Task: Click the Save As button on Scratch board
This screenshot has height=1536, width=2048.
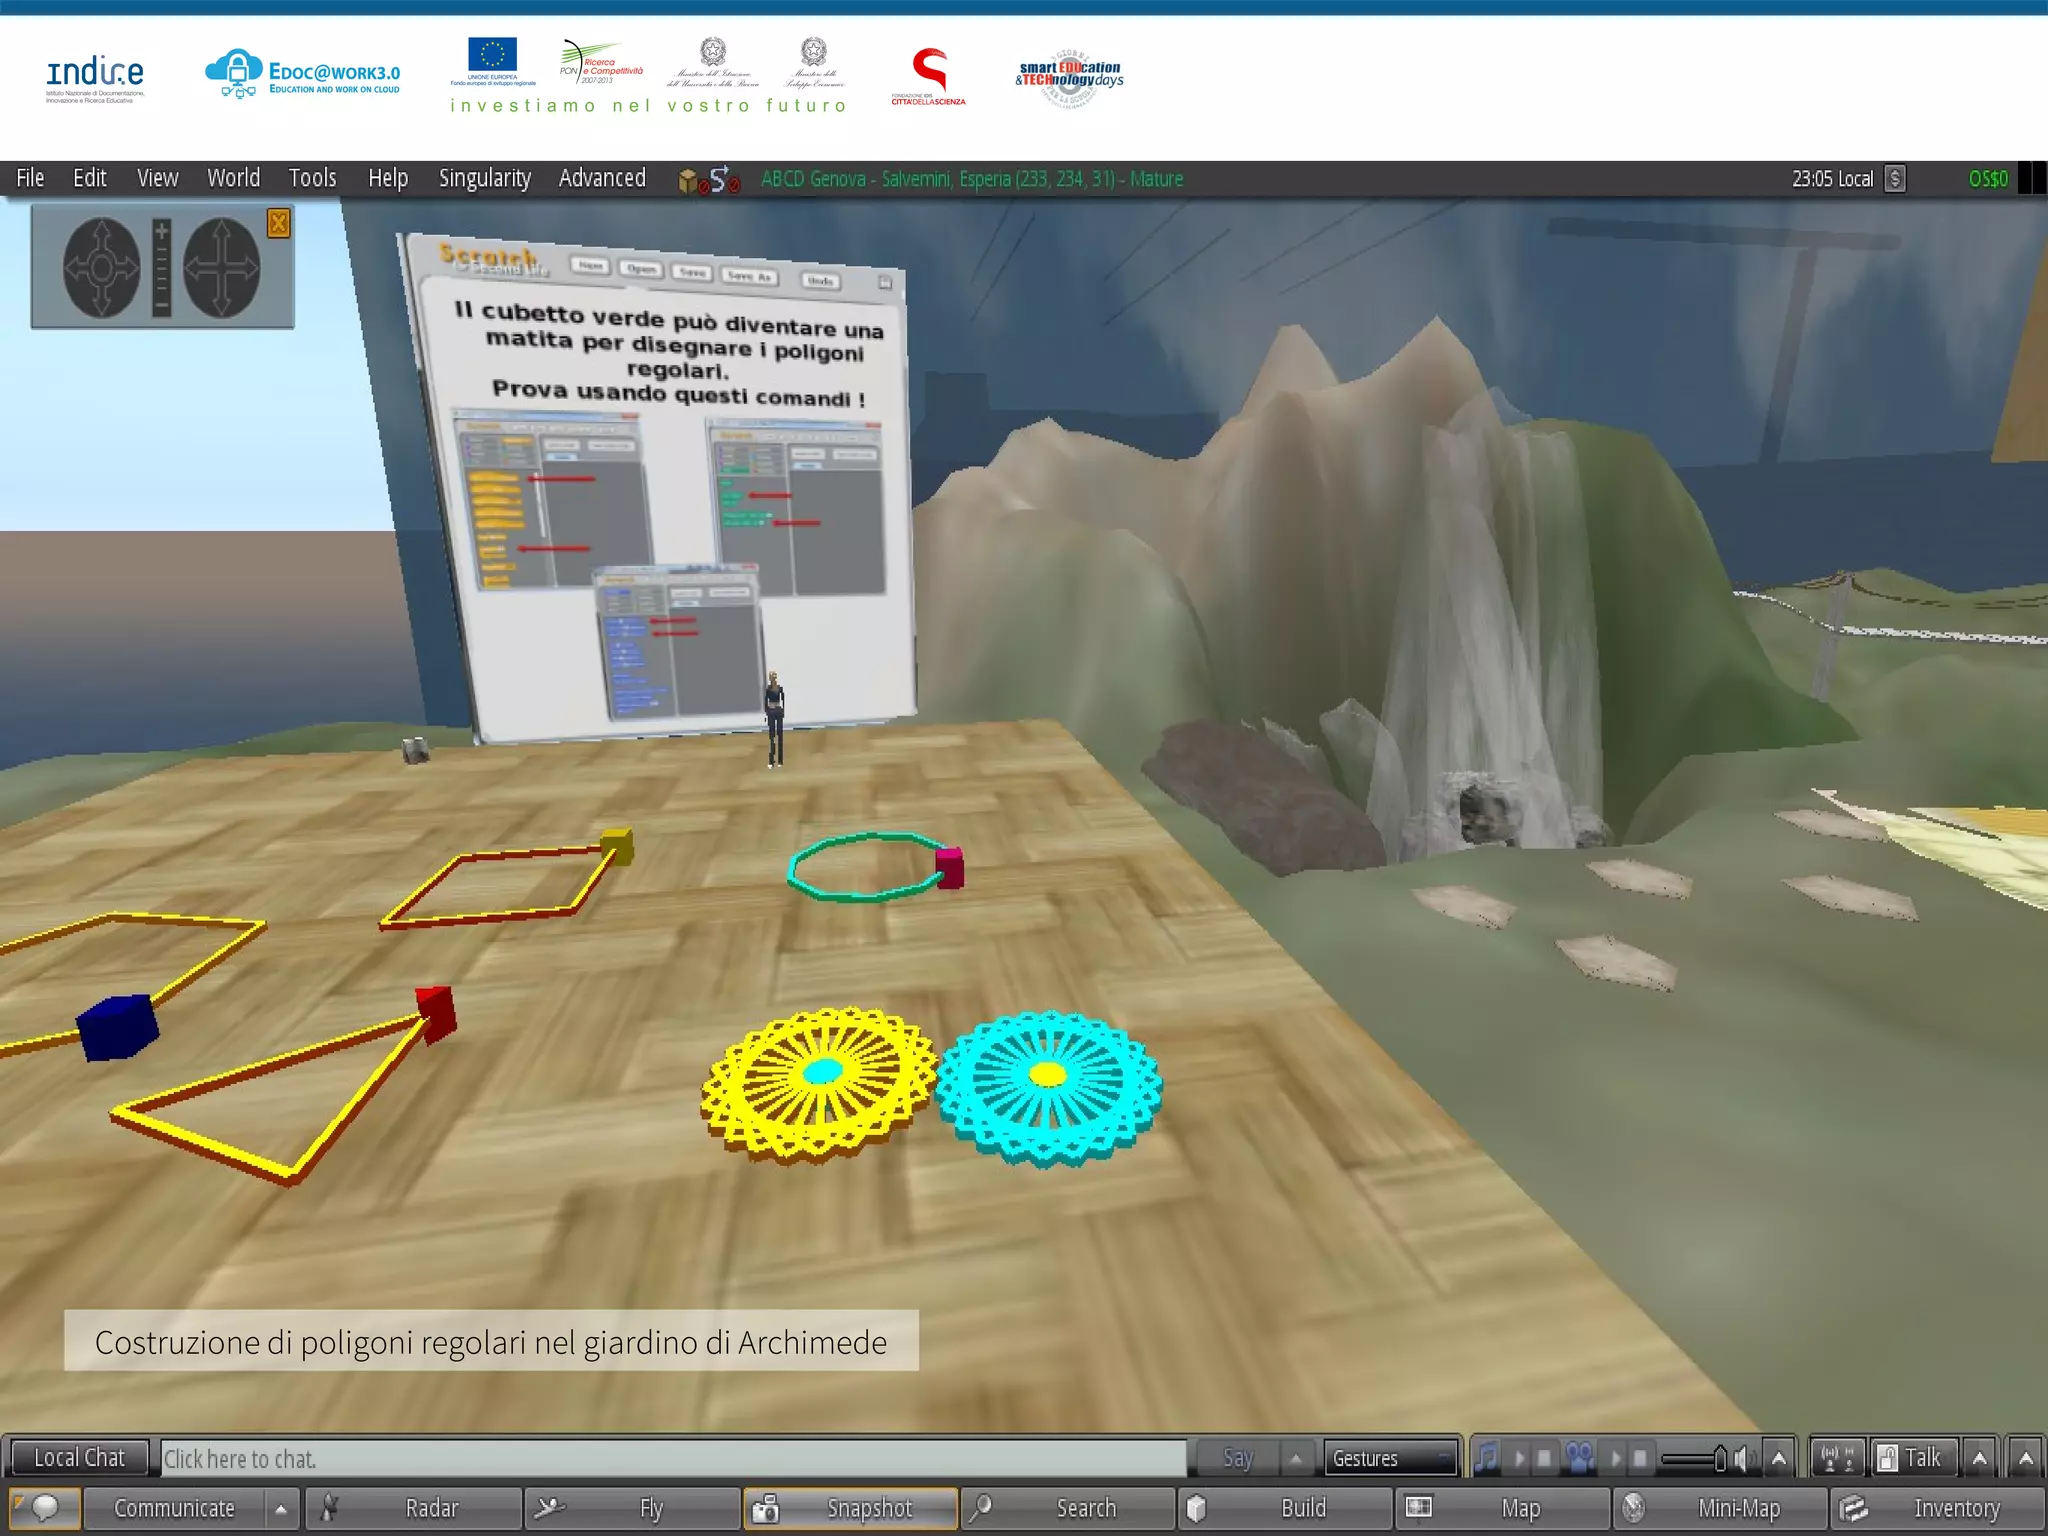Action: click(x=750, y=276)
